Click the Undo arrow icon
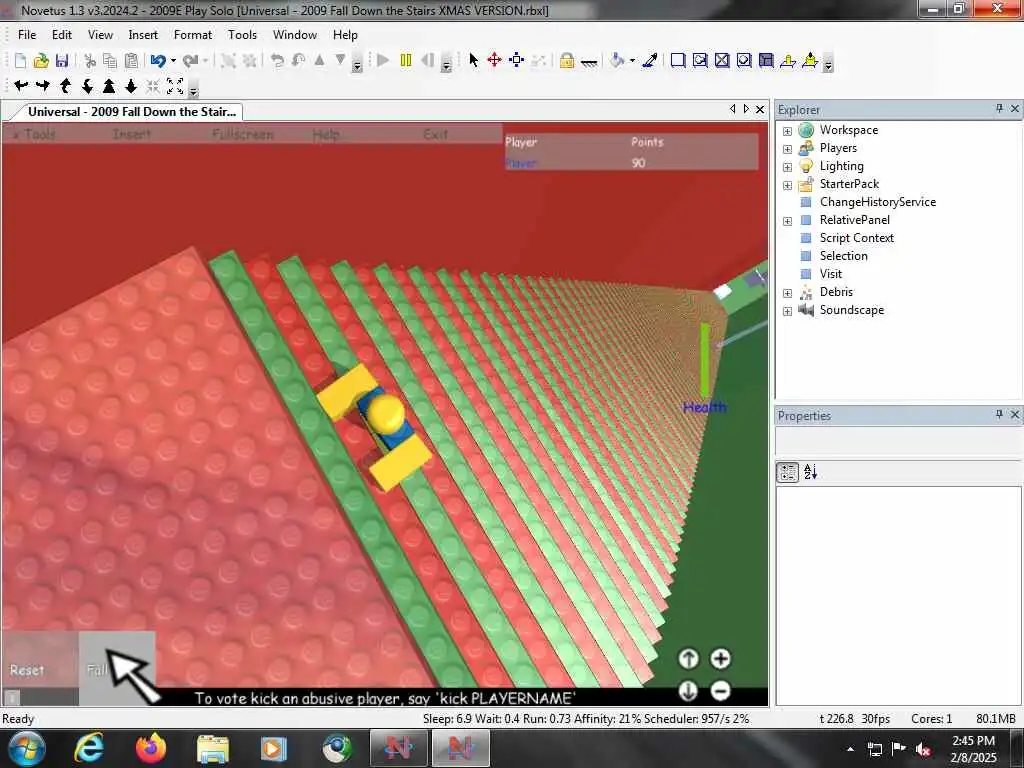Screen dimensions: 1024x768 [157, 61]
